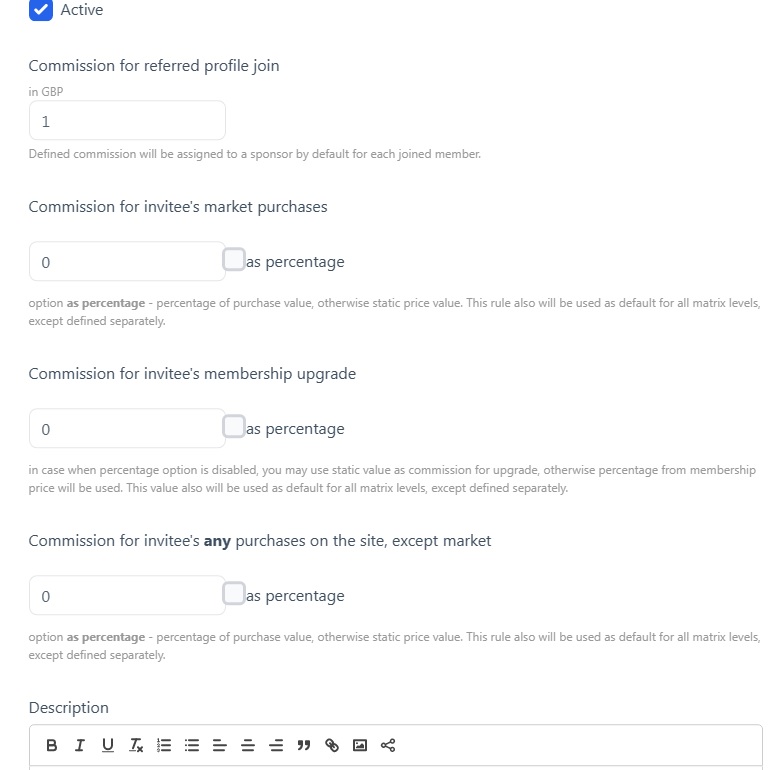Focus the referred profile join commission field
The width and height of the screenshot is (776, 770).
pos(127,121)
